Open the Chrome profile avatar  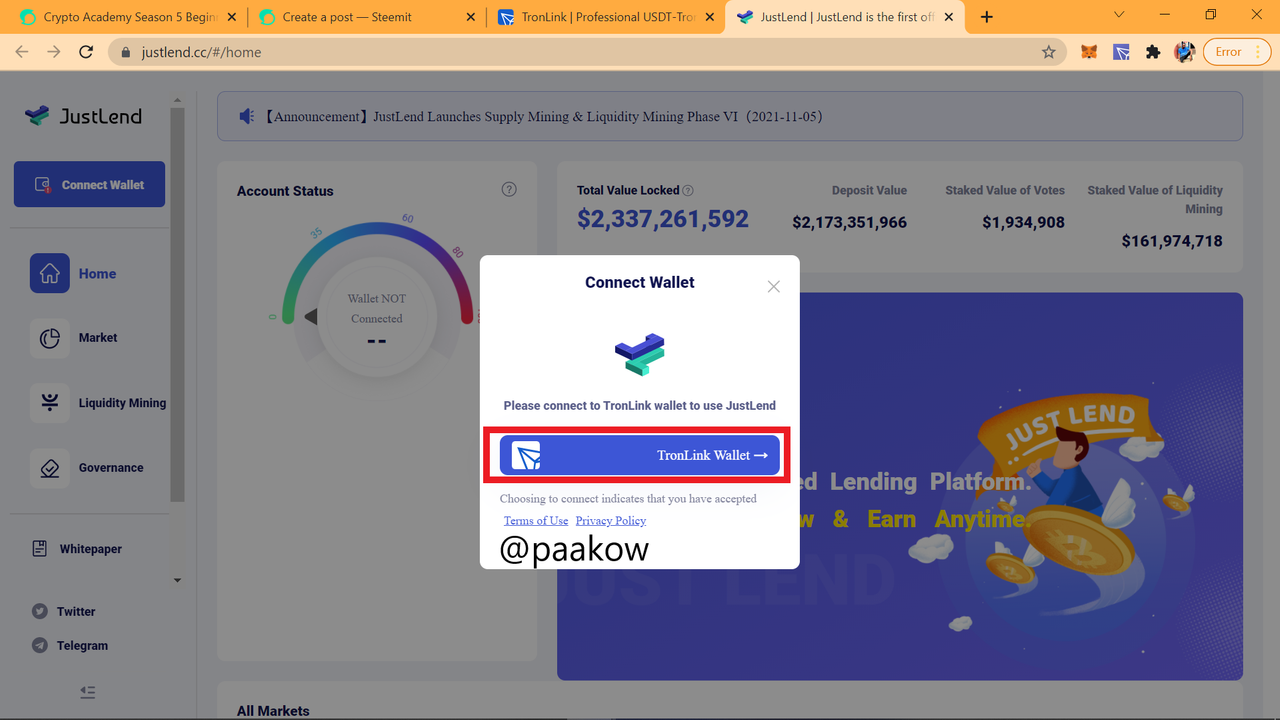point(1184,52)
